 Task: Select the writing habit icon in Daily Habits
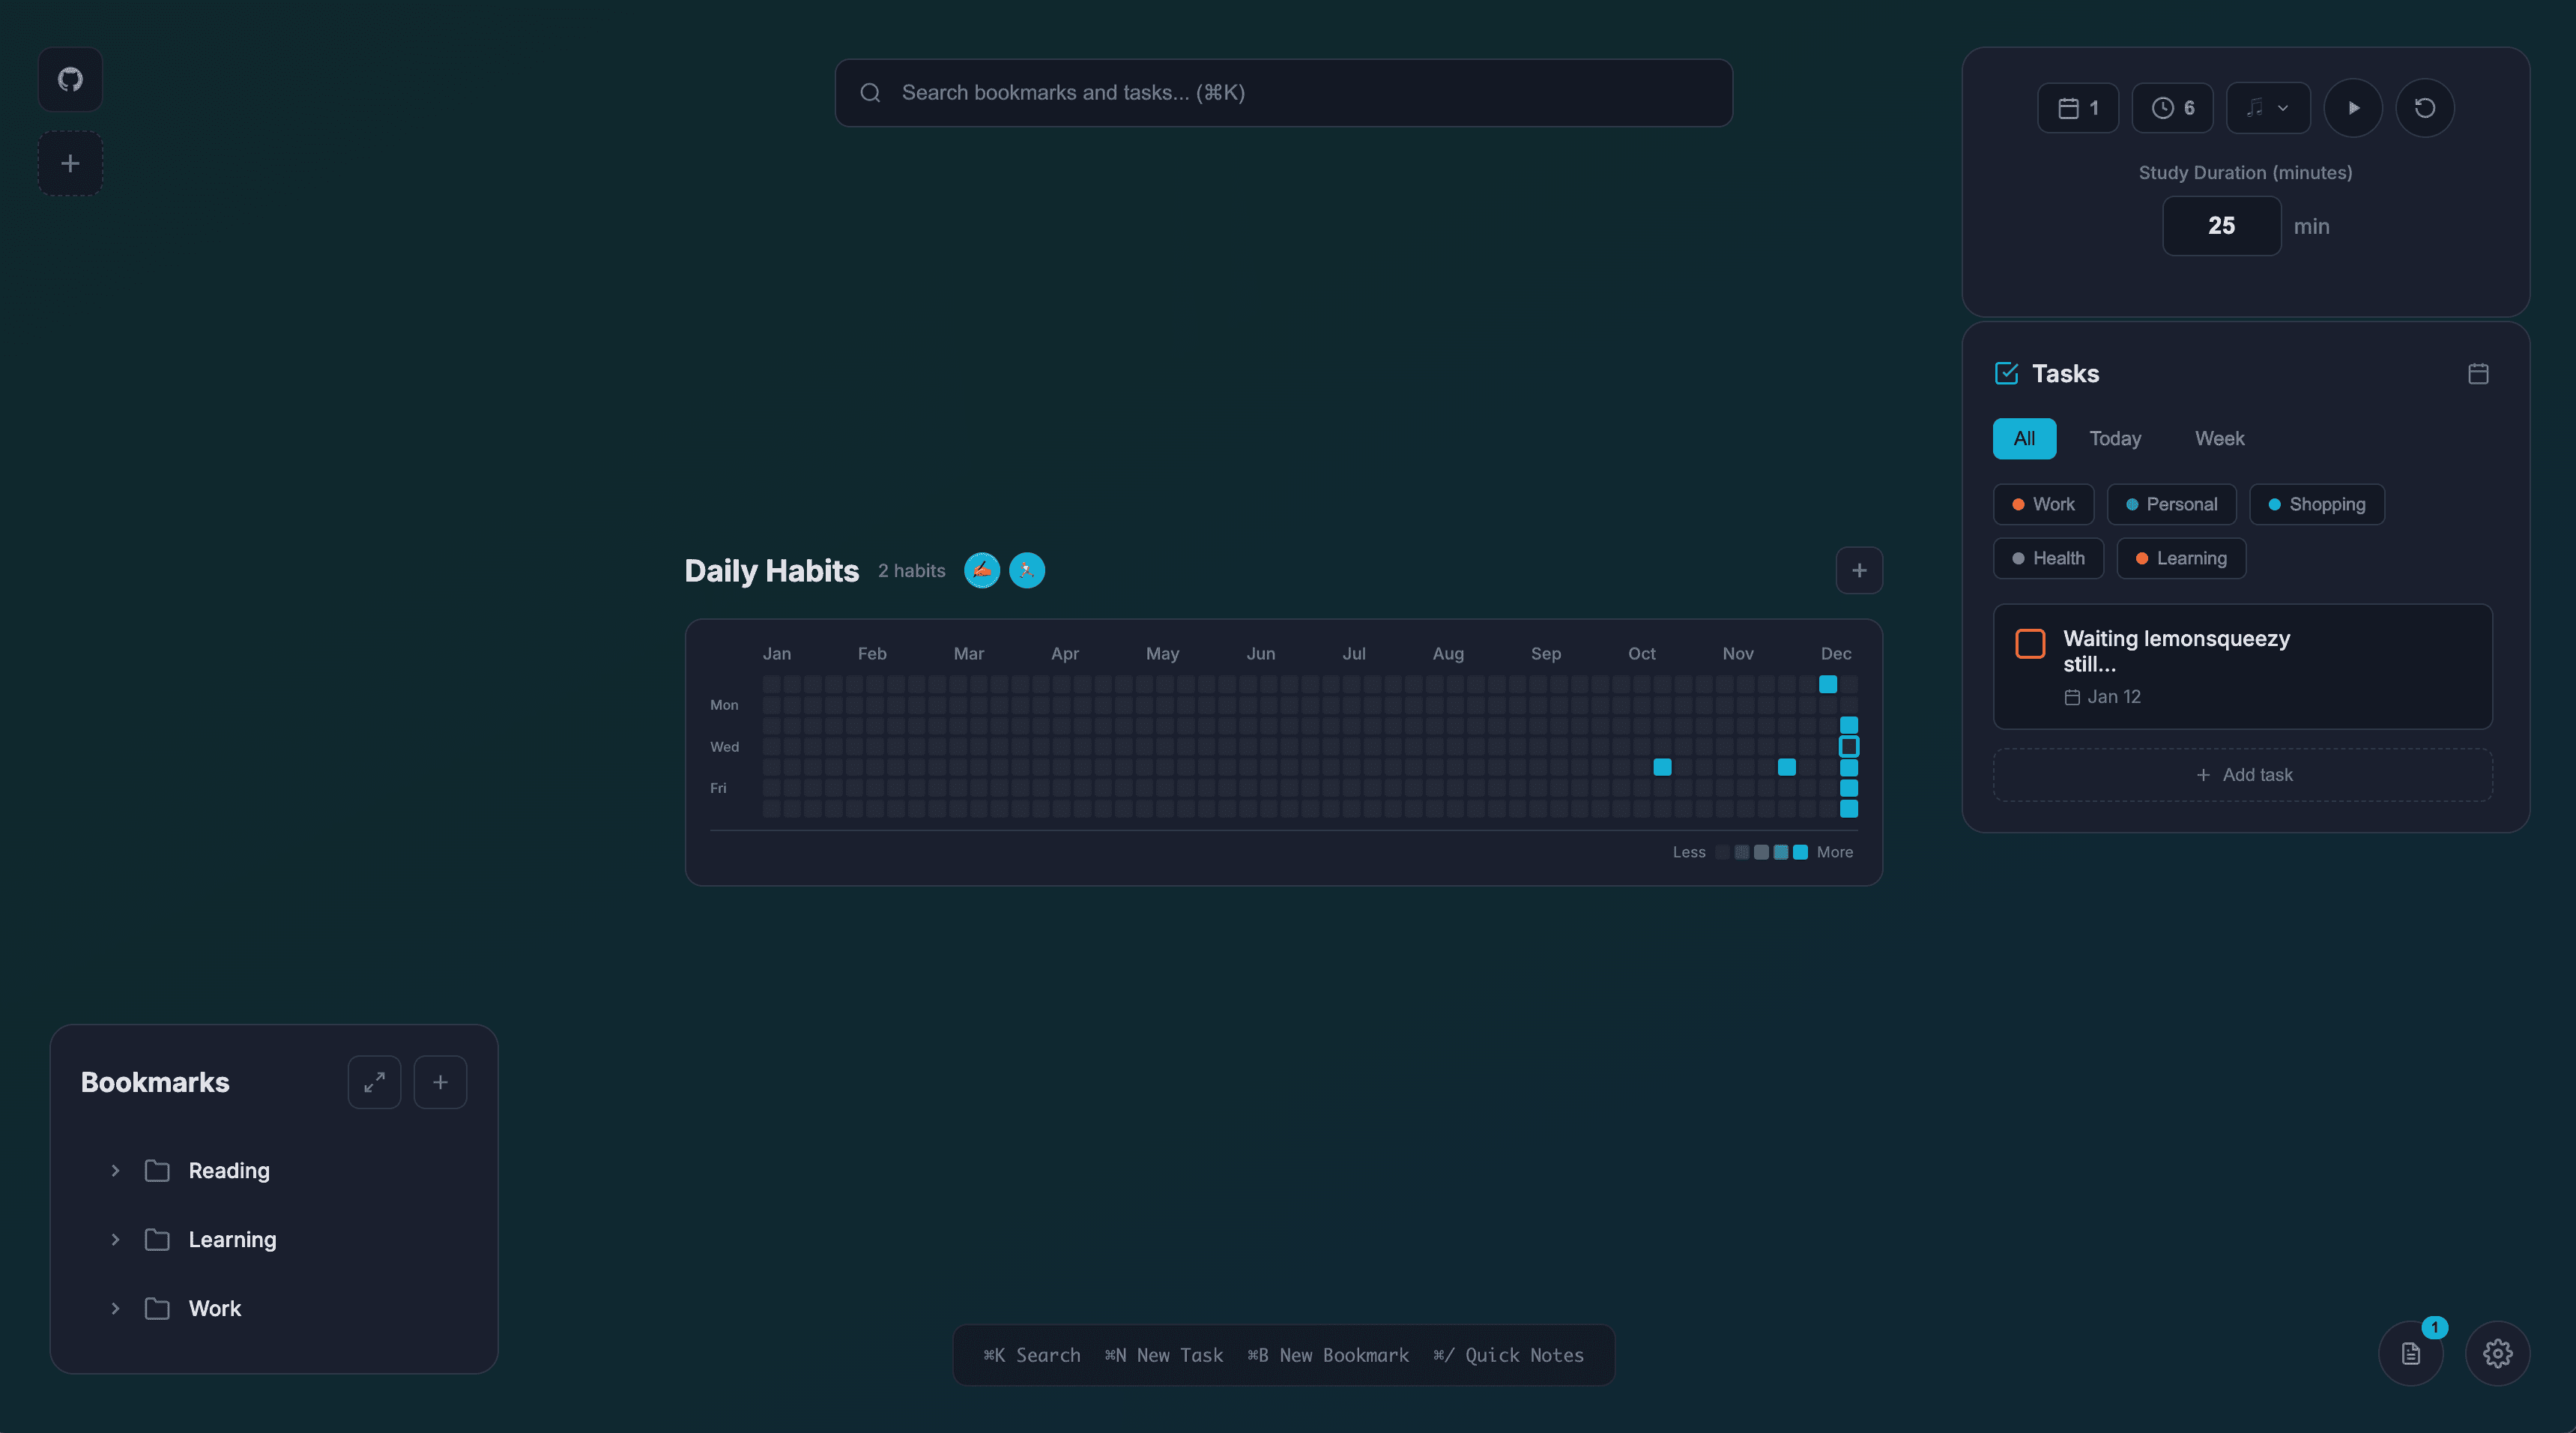pos(982,570)
